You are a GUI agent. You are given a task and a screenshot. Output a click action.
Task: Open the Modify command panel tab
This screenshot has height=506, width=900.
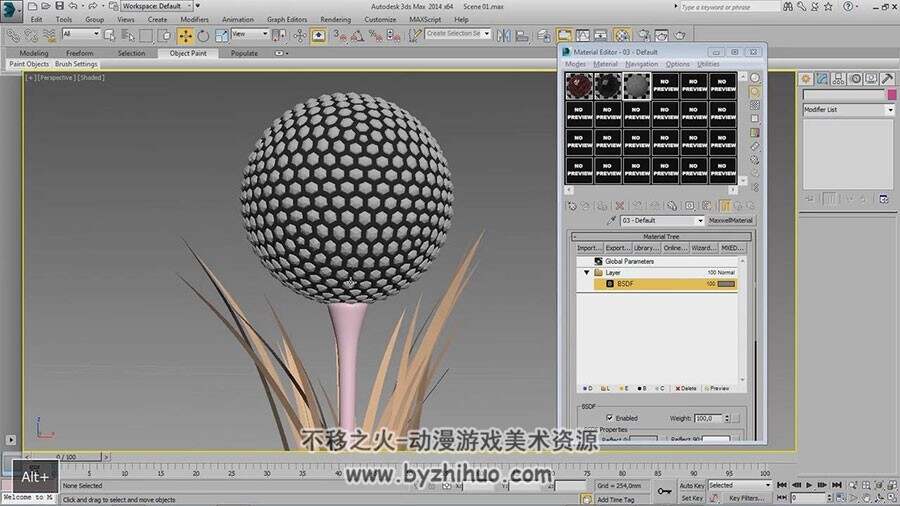pyautogui.click(x=823, y=79)
